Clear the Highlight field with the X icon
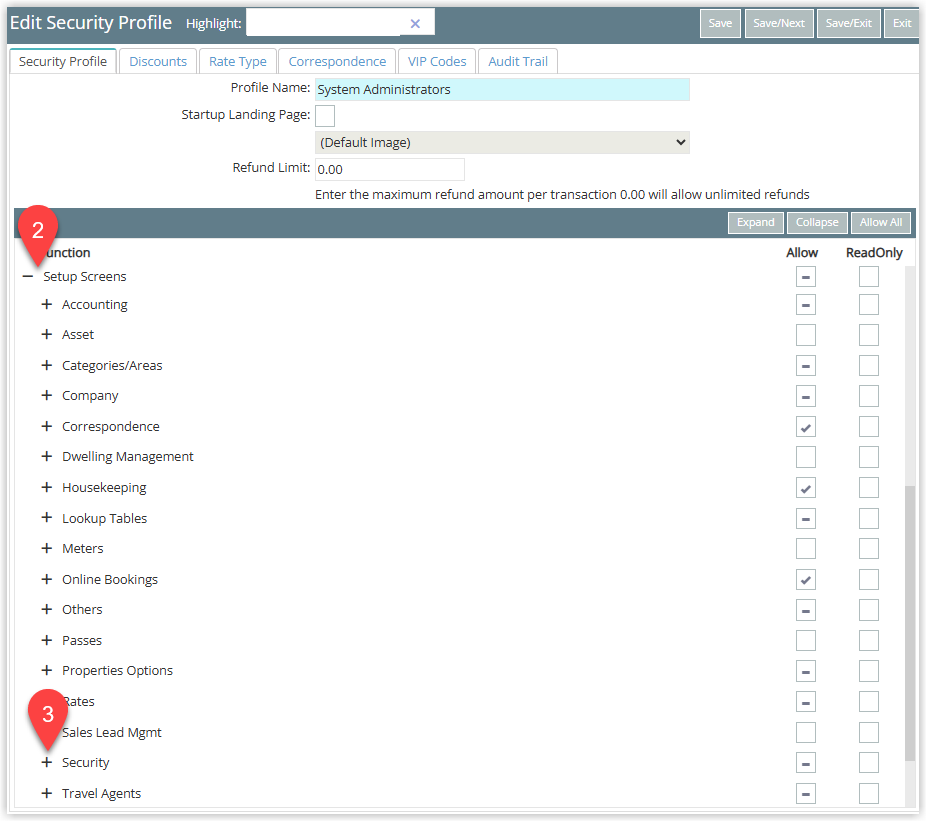 415,24
